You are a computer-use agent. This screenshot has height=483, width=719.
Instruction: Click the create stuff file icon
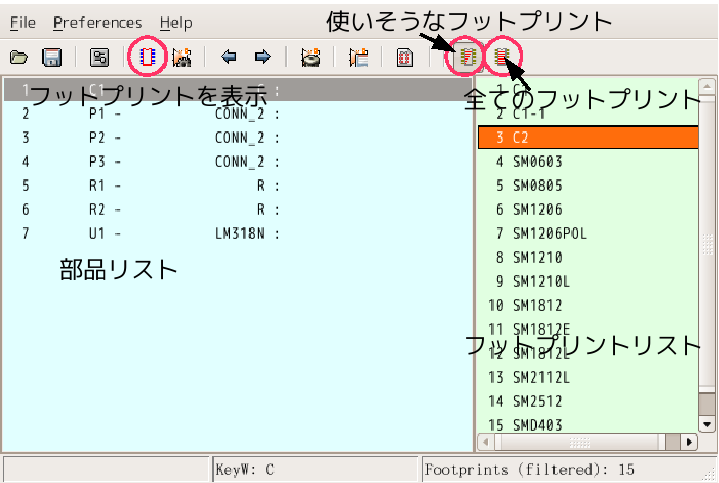(x=358, y=58)
